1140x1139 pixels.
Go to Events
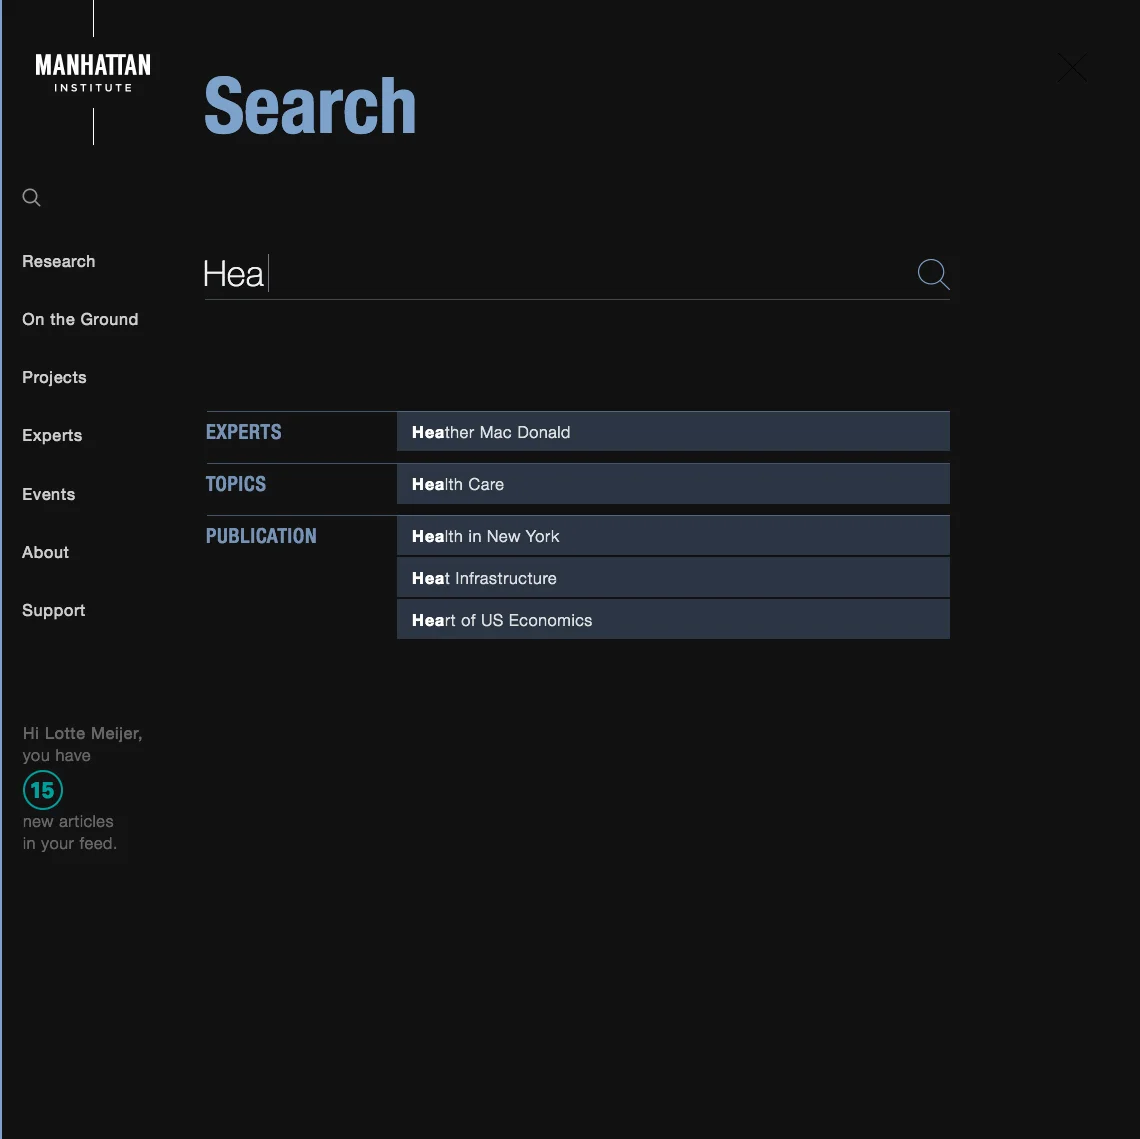pyautogui.click(x=48, y=494)
